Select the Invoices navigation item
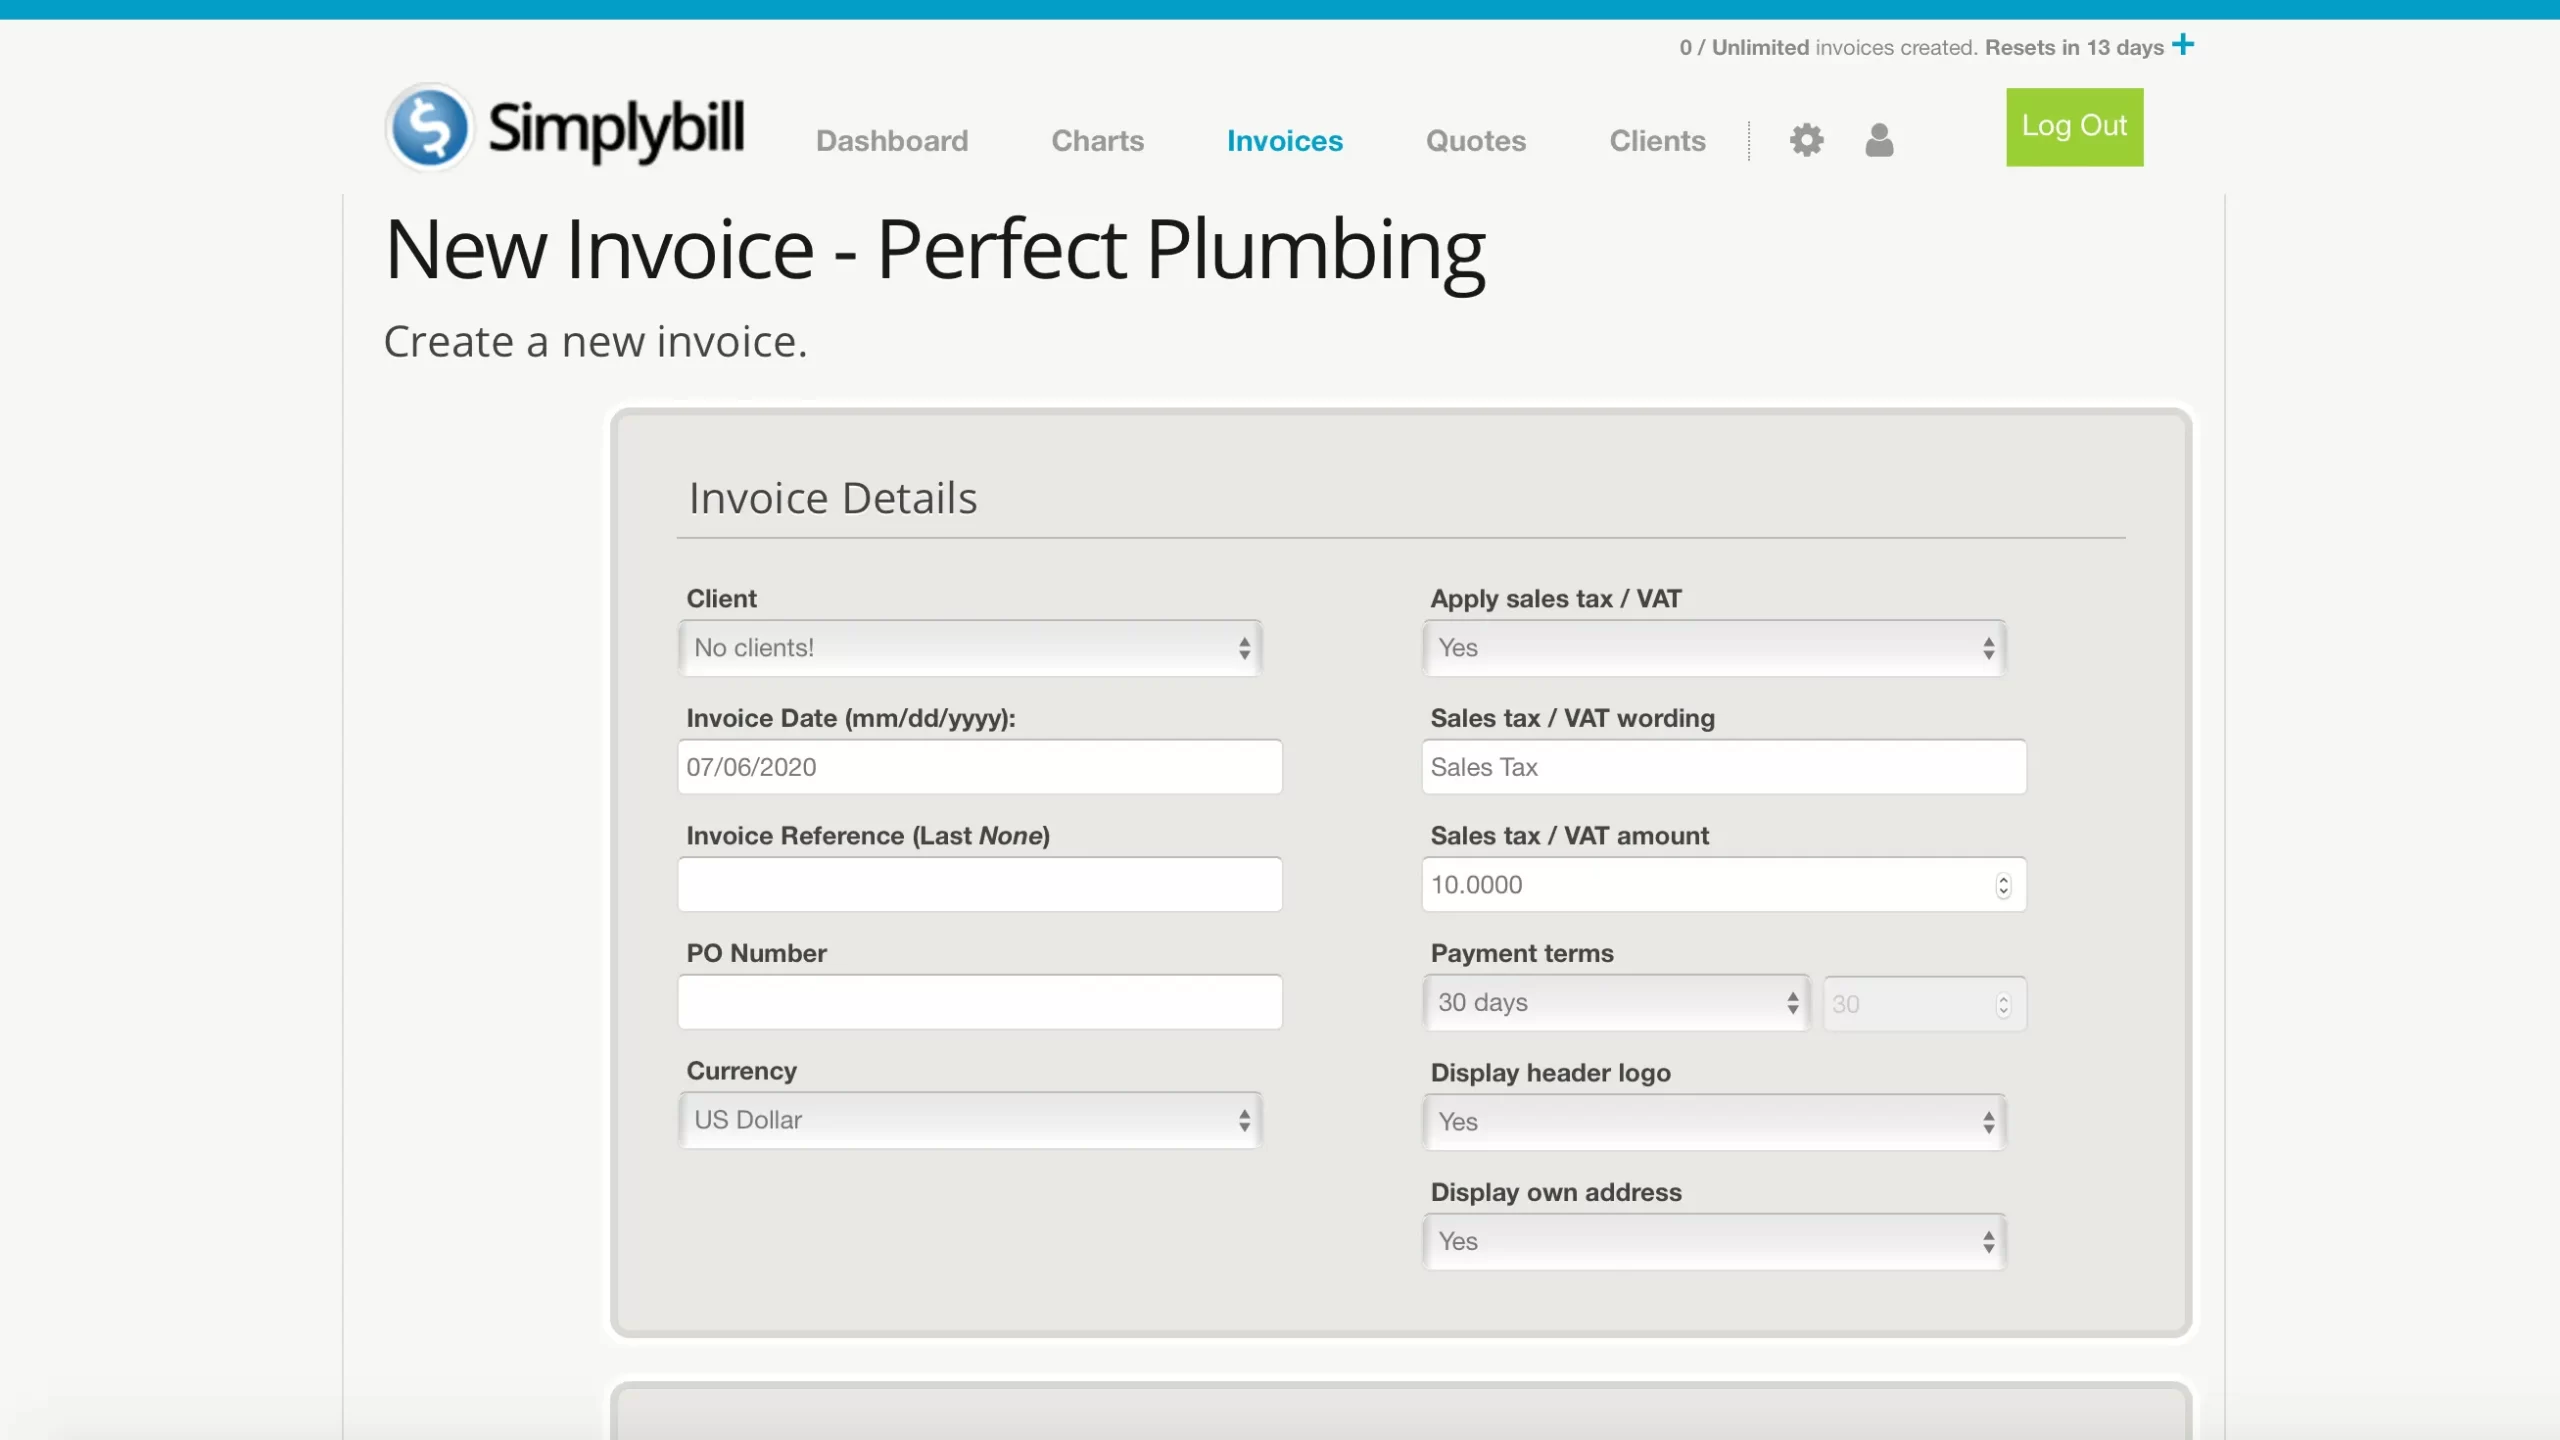This screenshot has width=2560, height=1440. (1284, 141)
